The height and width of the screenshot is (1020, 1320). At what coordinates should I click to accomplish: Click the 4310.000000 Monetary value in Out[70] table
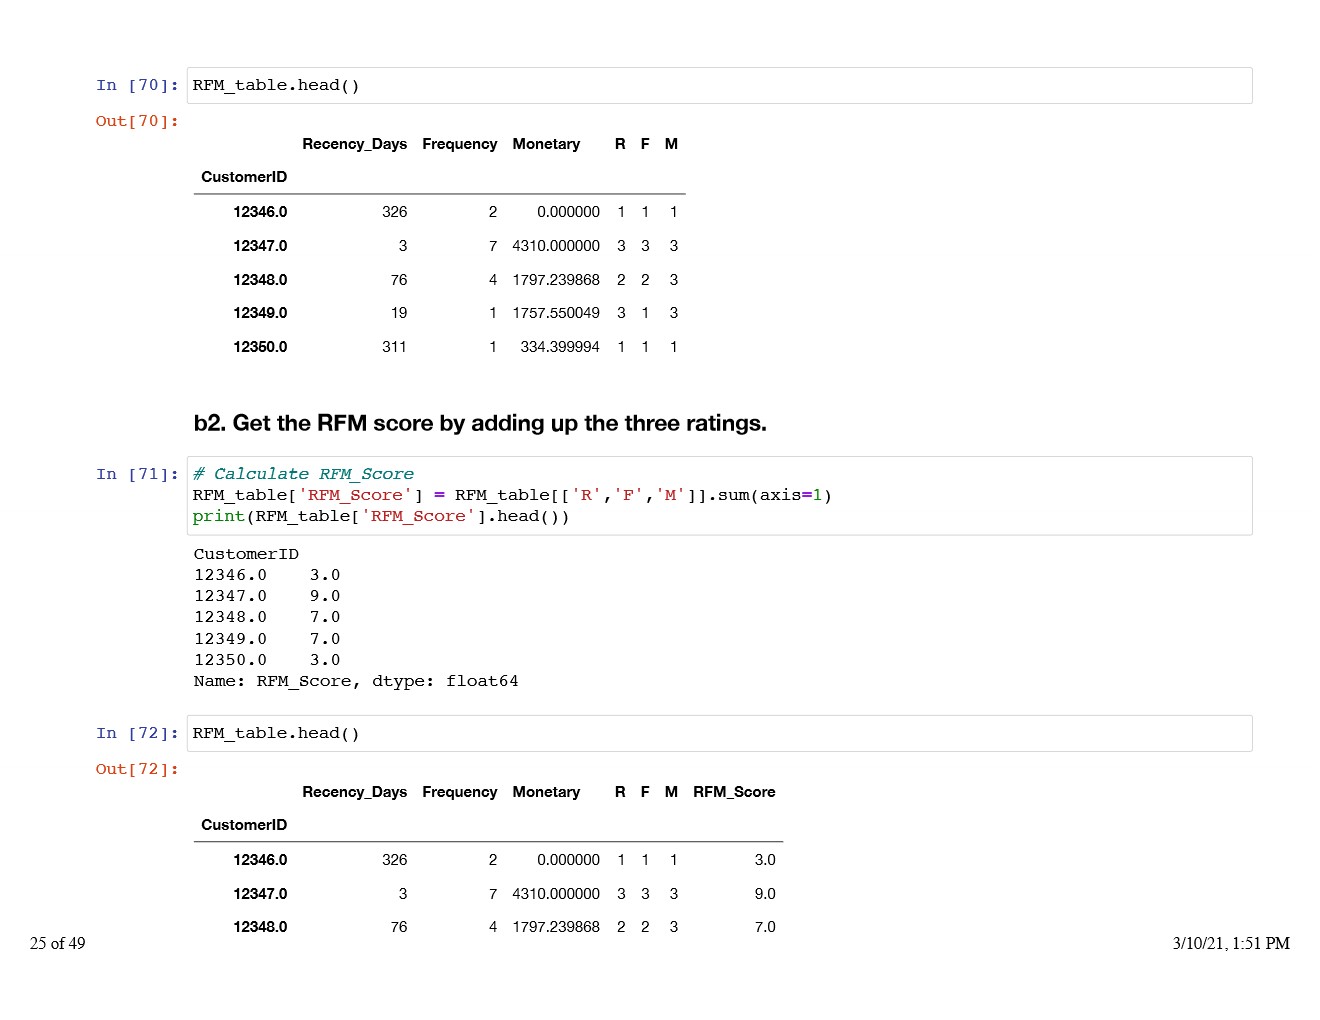(x=555, y=246)
